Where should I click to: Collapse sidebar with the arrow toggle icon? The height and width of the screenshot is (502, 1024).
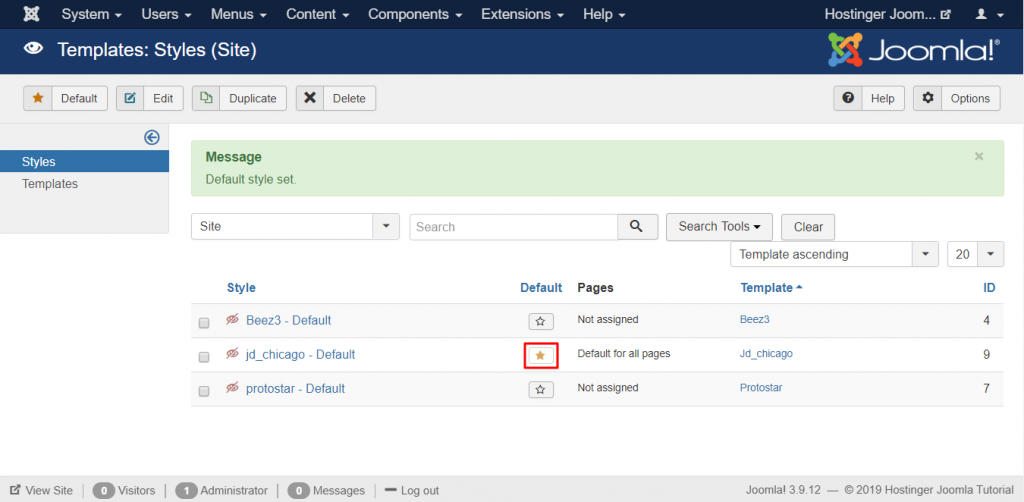152,138
